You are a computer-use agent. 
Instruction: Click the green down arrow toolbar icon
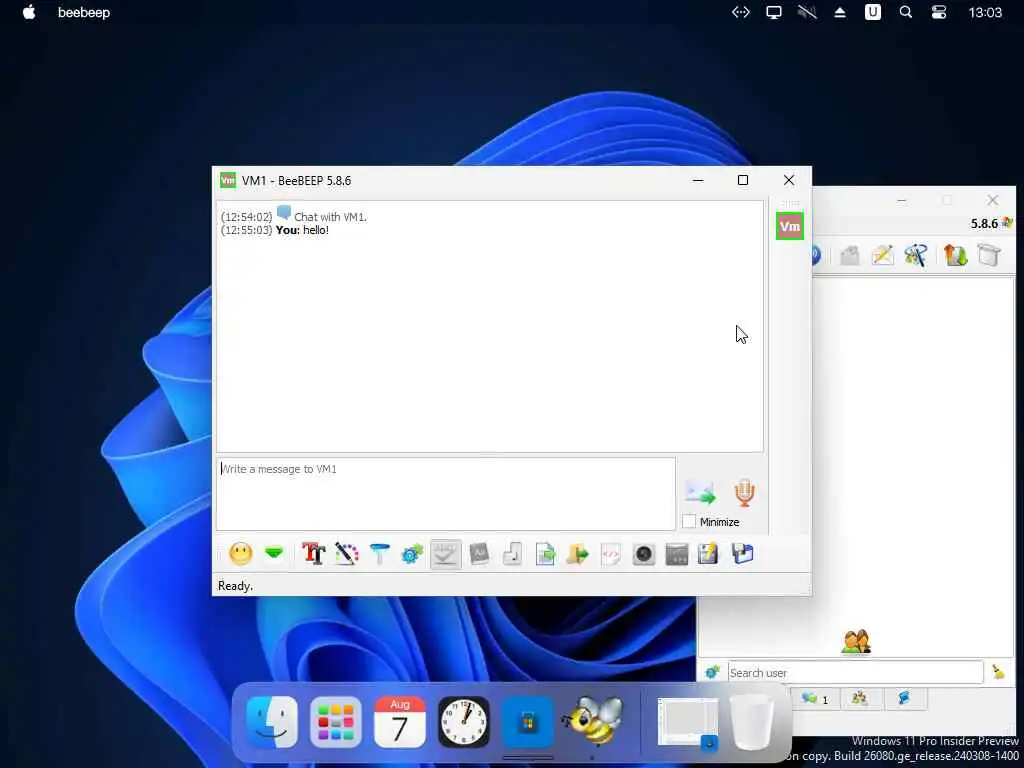point(274,554)
